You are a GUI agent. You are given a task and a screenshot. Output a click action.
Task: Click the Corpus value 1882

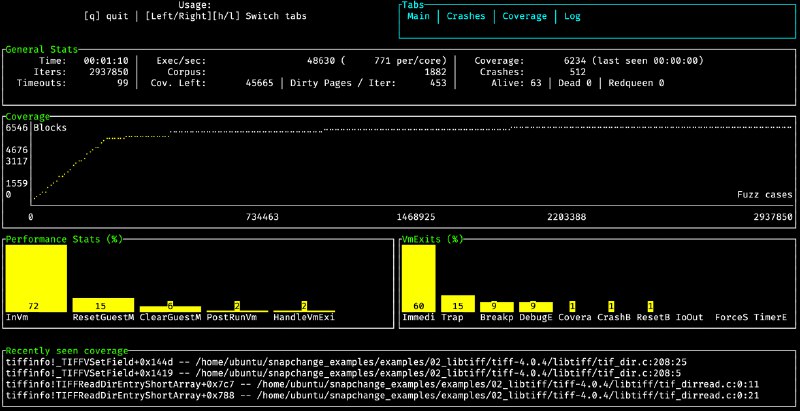coord(435,72)
